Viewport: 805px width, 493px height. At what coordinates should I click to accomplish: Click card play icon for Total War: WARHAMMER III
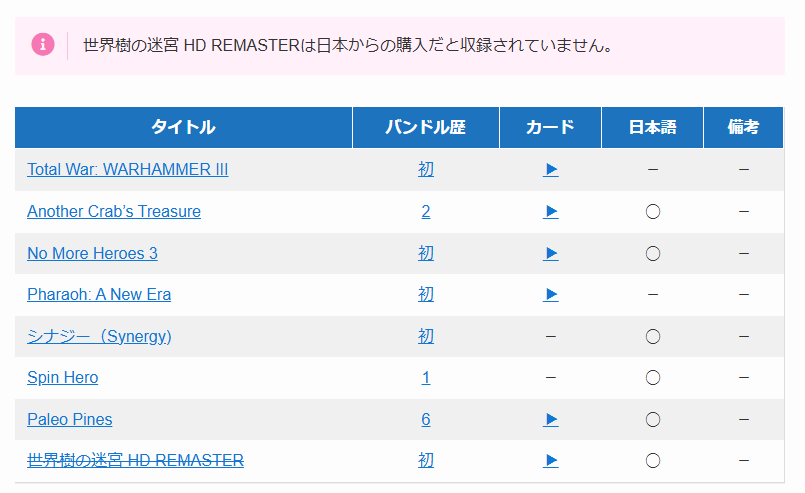click(x=551, y=170)
